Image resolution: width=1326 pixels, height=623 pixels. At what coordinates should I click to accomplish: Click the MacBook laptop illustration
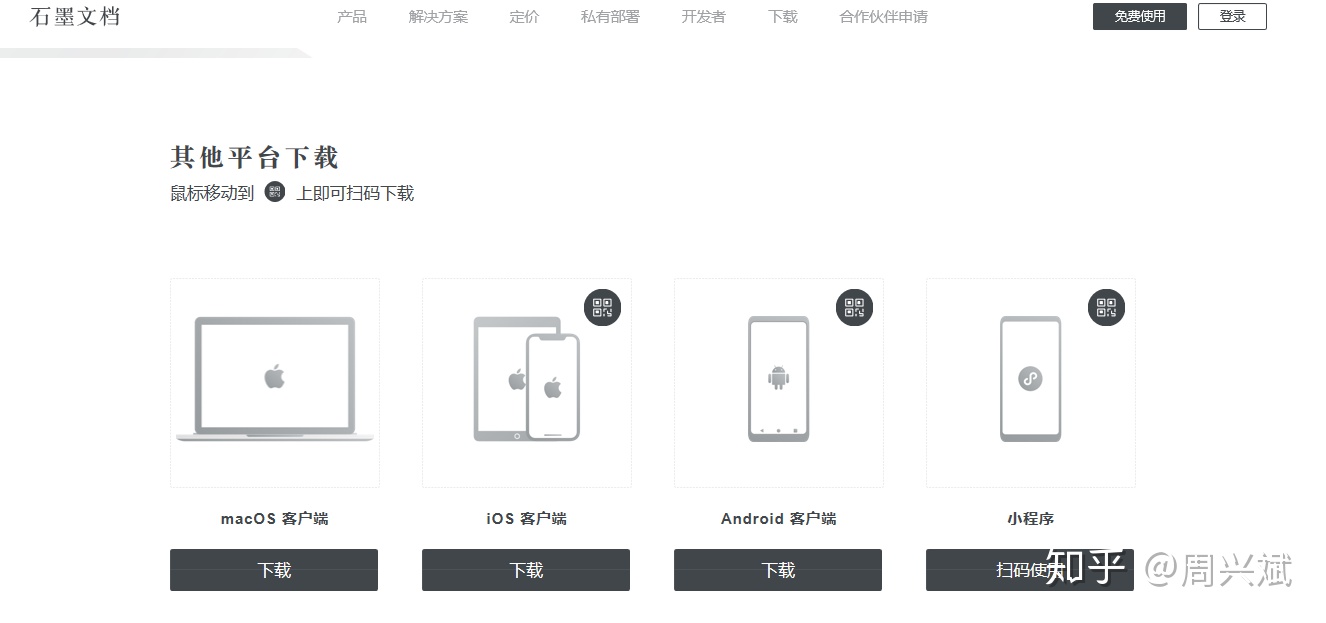(x=274, y=379)
